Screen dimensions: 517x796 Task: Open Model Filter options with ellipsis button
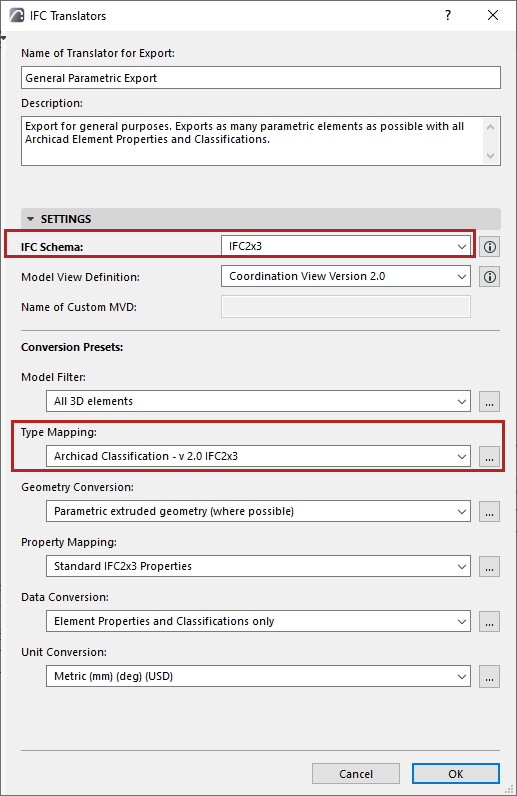(490, 402)
